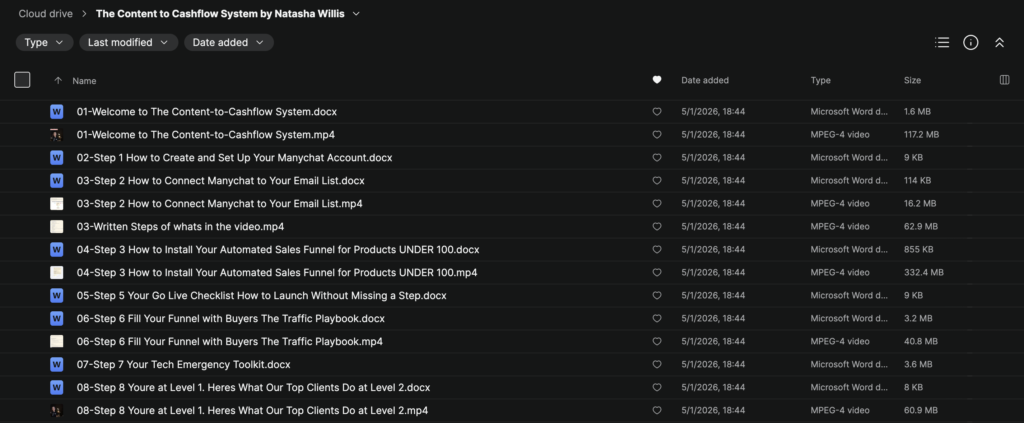This screenshot has height=423, width=1024.
Task: Sort by the Type column header
Action: point(821,80)
